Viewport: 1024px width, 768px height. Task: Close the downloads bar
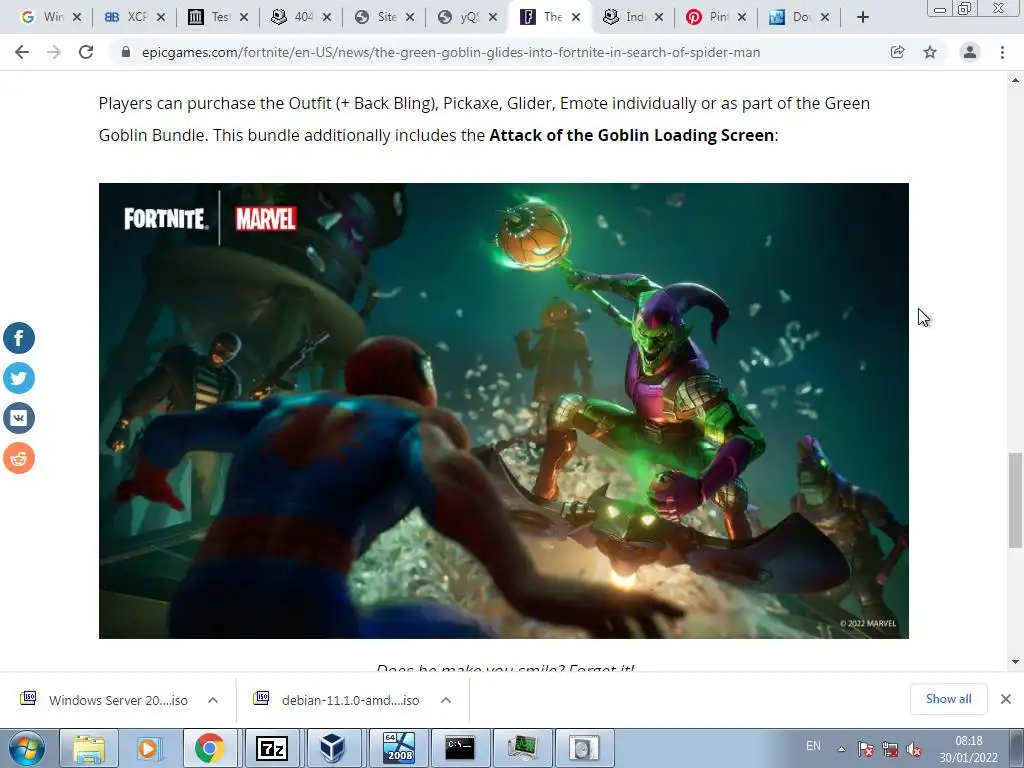coord(1006,699)
